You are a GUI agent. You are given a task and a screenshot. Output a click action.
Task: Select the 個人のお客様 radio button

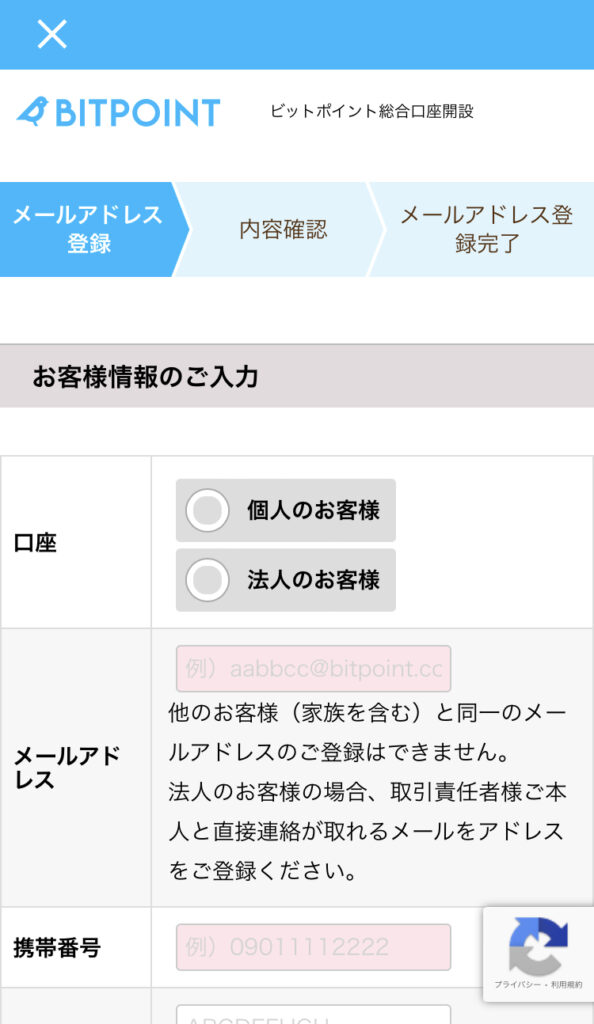[208, 510]
